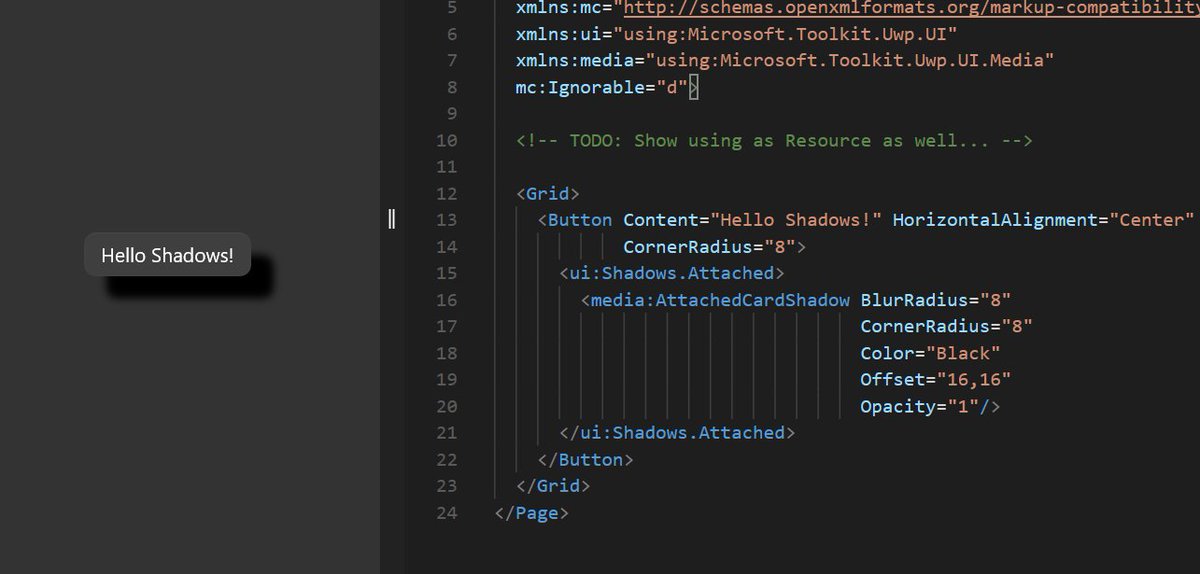
Task: Click the Color="Black" attribute
Action: tap(930, 353)
